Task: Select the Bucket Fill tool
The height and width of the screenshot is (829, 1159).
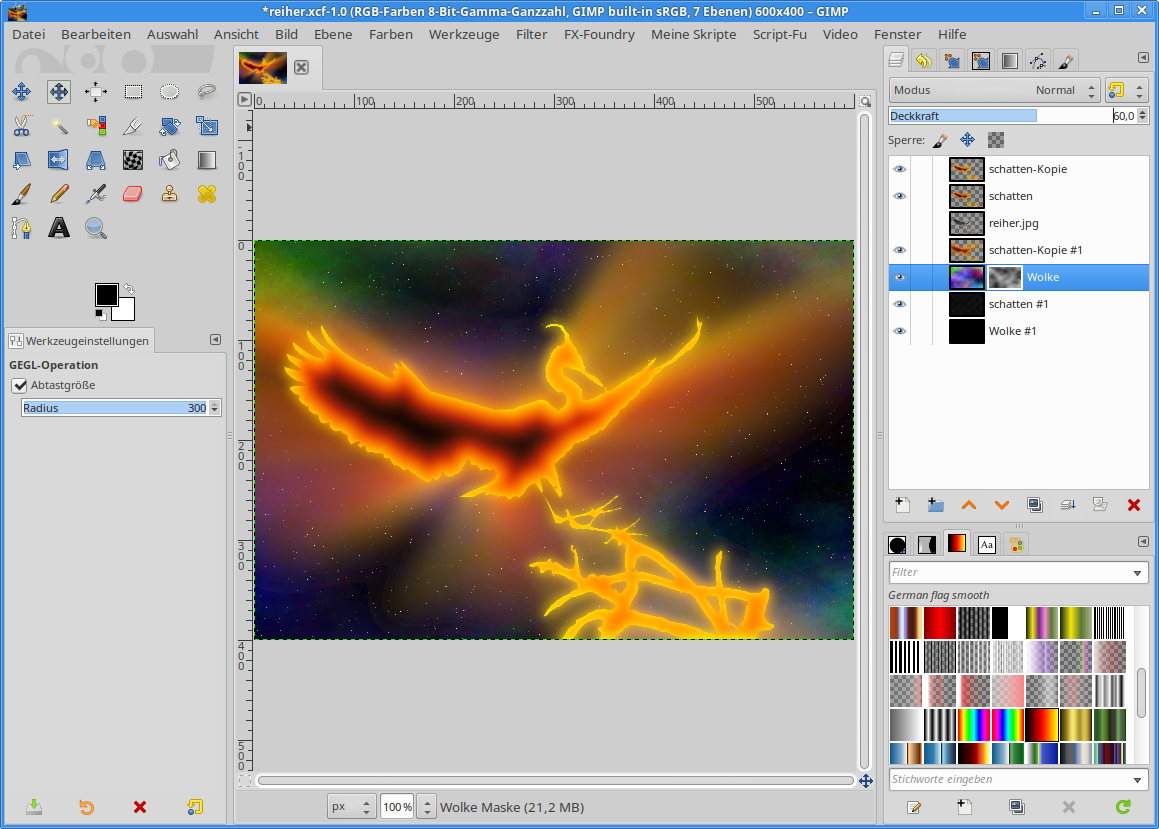Action: click(x=170, y=160)
